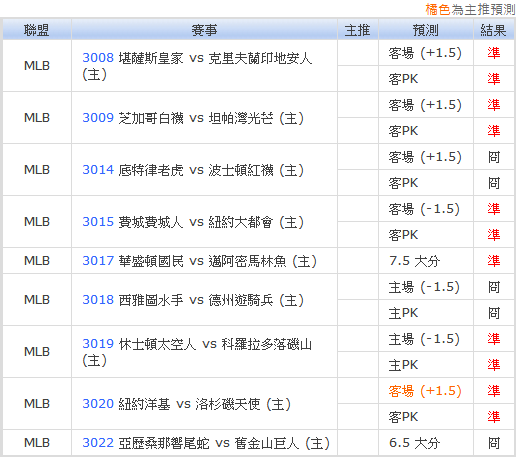Select 客PK prediction for game 3015
This screenshot has height=457, width=517.
coord(403,235)
